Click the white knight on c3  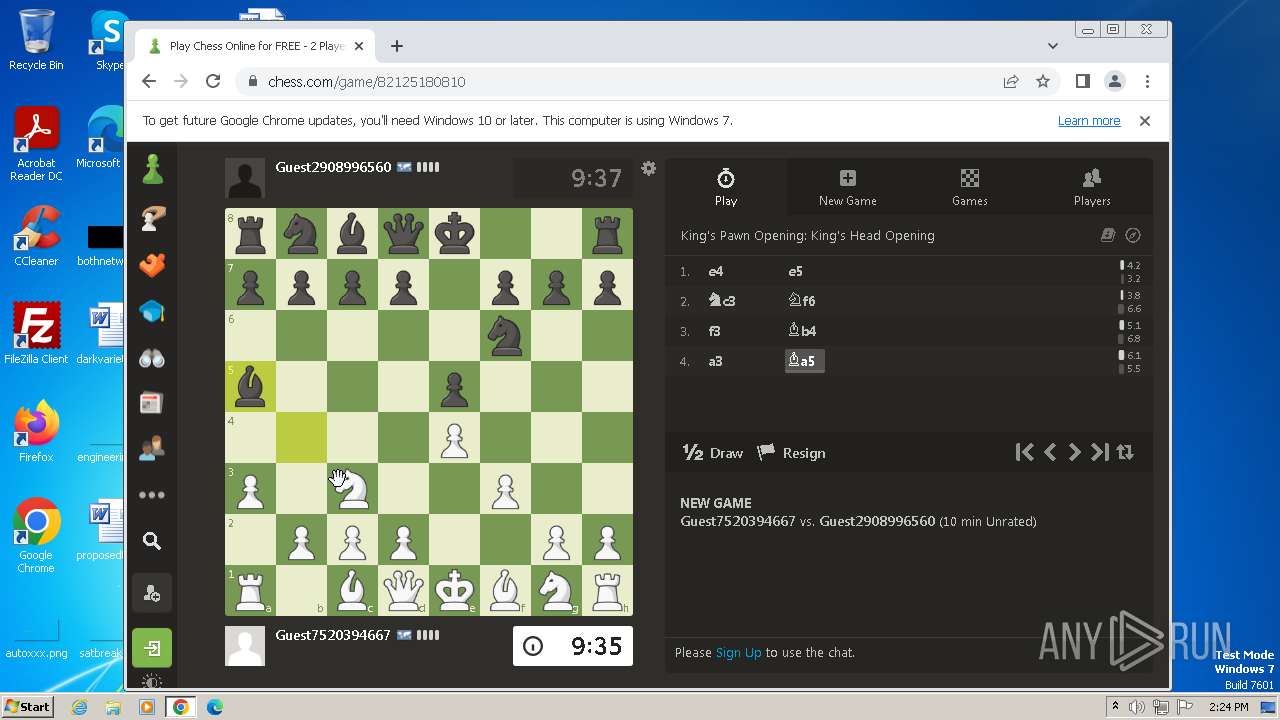tap(352, 488)
